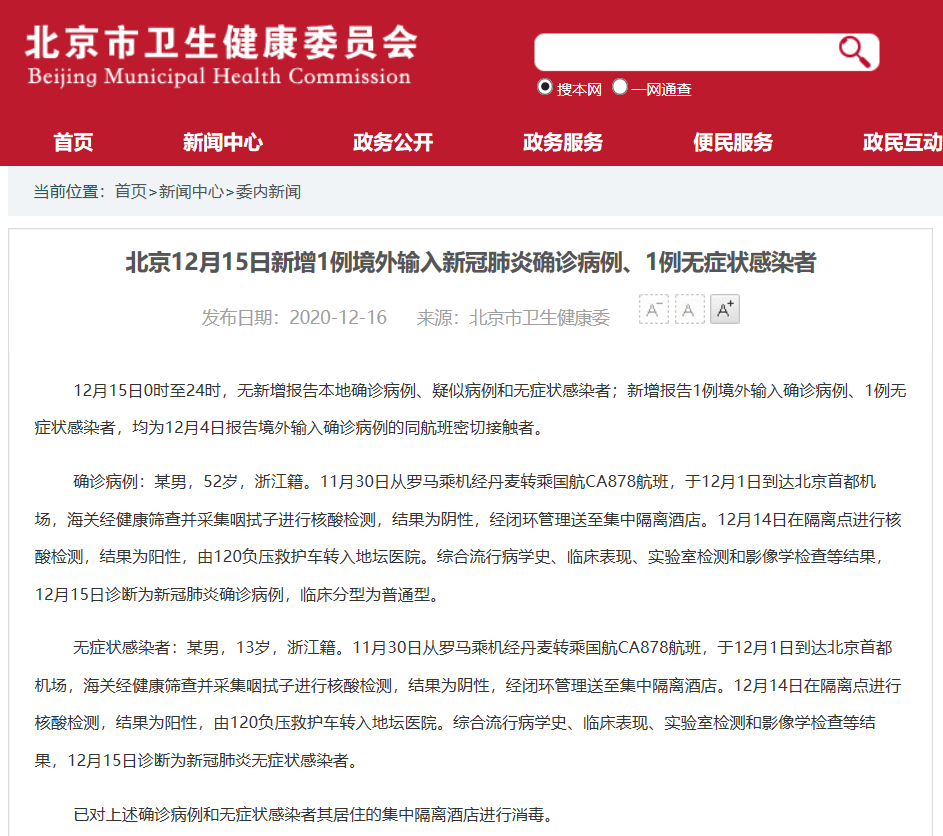This screenshot has height=836, width=943.
Task: Open the 首页 navigation menu item
Action: (x=73, y=142)
